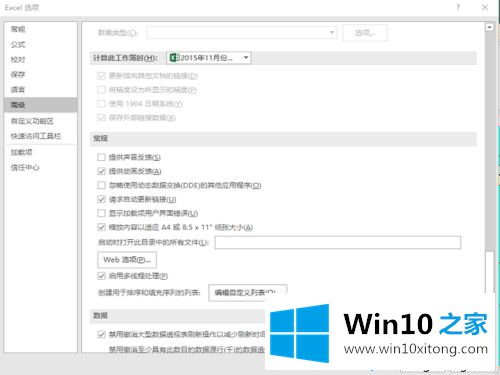Uncheck scale content for A4 paper checkbox
This screenshot has width=500, height=375.
(x=101, y=227)
